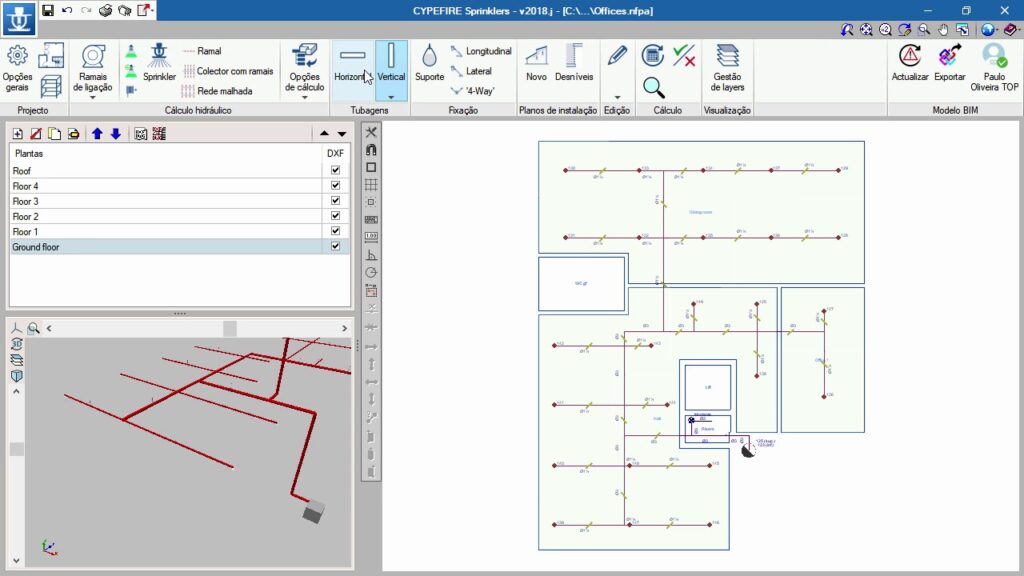Expand the Ramais de ligação dropdown
This screenshot has height=576, width=1024.
point(92,98)
